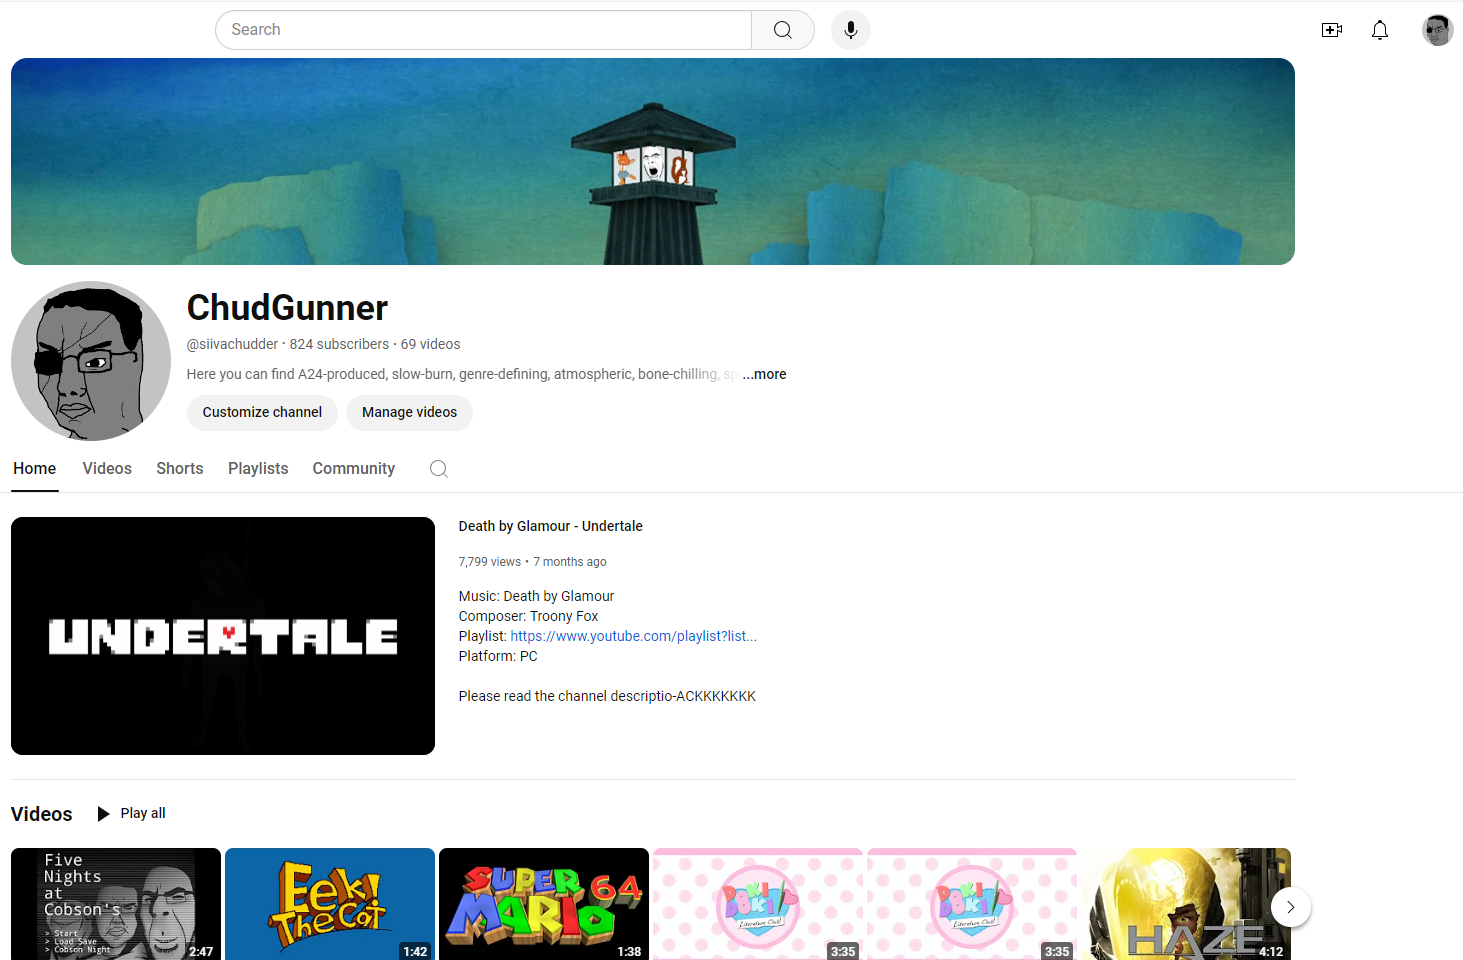Click inside the Search input field
The height and width of the screenshot is (960, 1463).
483,30
